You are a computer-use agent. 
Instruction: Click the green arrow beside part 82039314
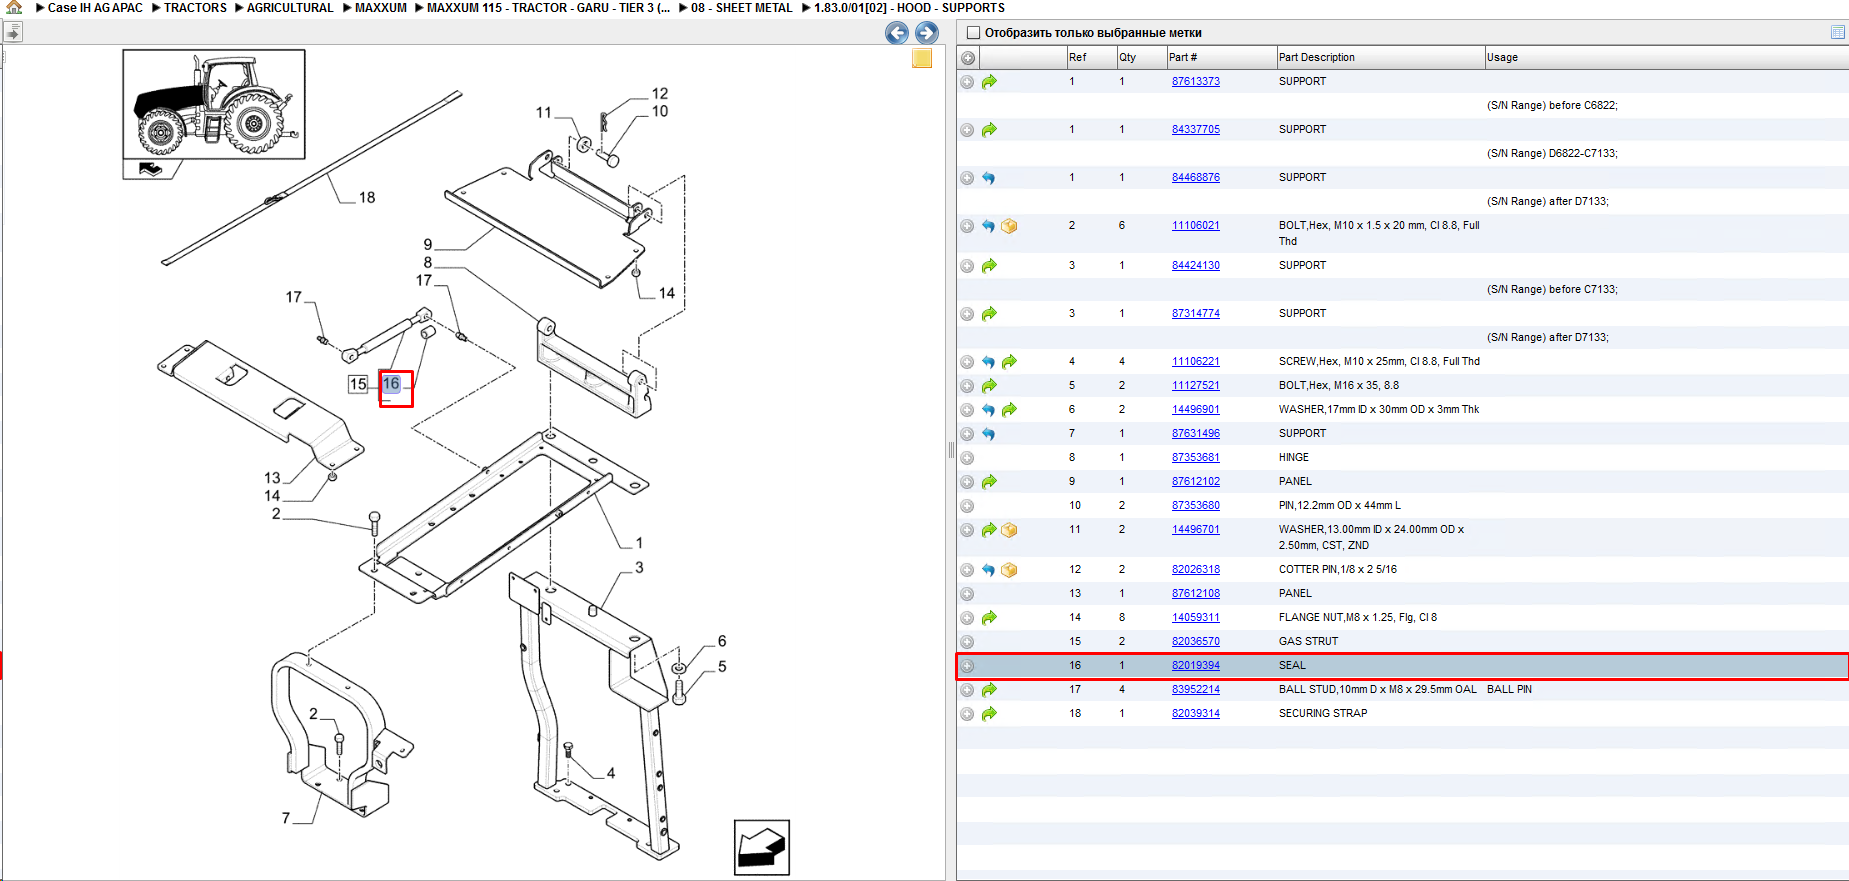[989, 714]
